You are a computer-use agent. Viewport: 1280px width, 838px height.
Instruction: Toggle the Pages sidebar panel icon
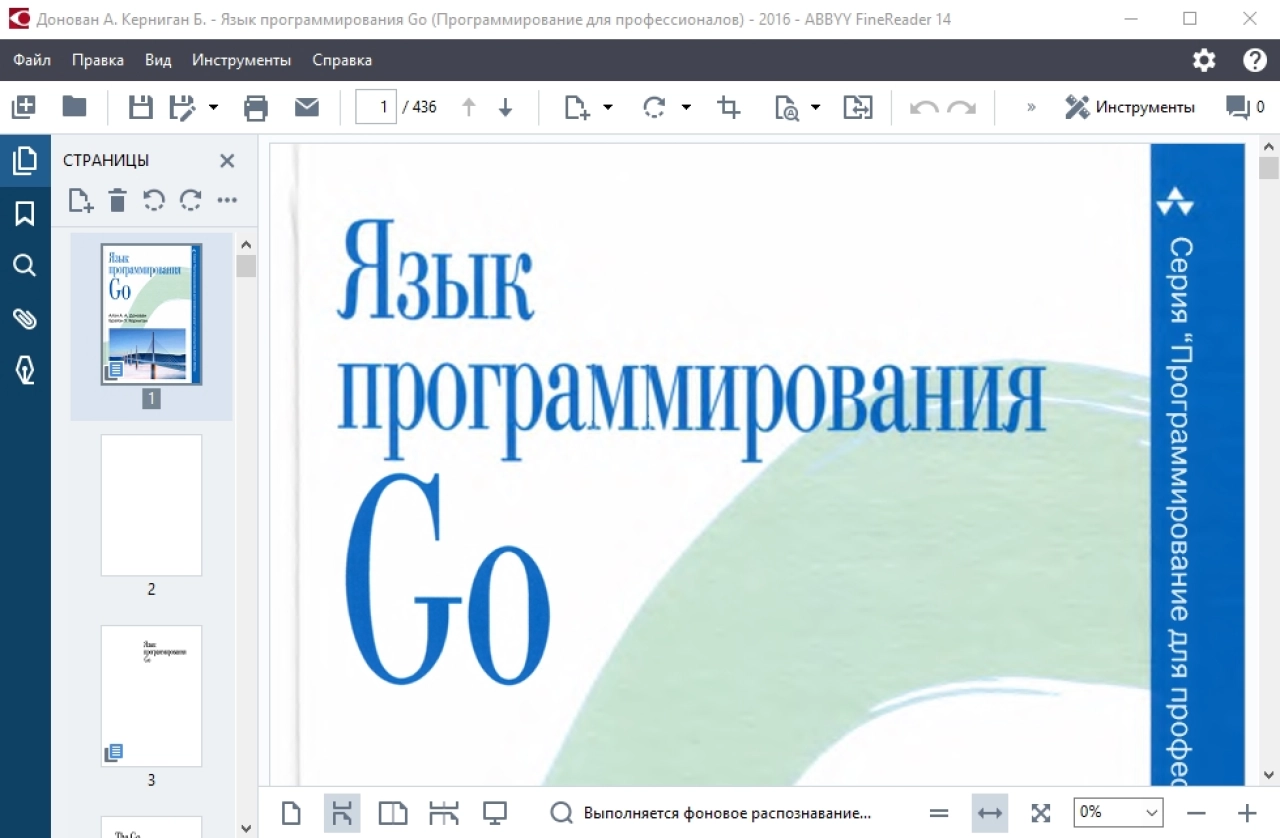point(25,160)
